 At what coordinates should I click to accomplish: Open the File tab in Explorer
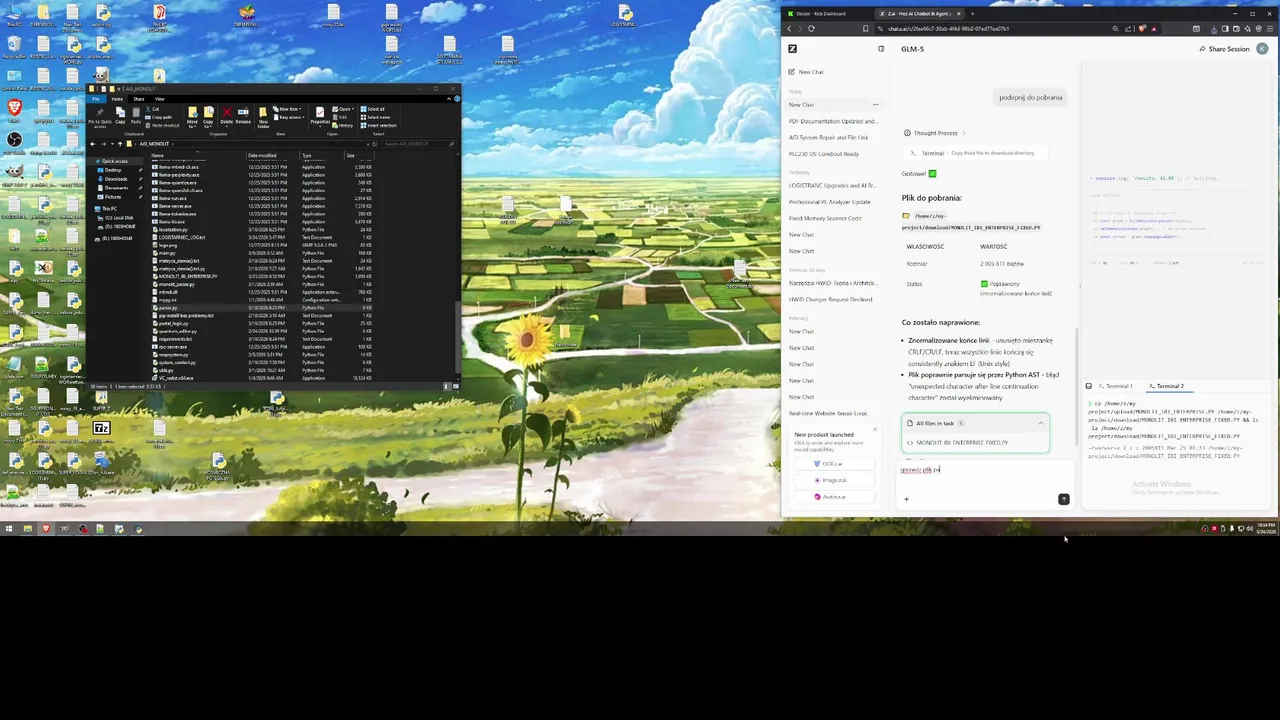[x=96, y=99]
